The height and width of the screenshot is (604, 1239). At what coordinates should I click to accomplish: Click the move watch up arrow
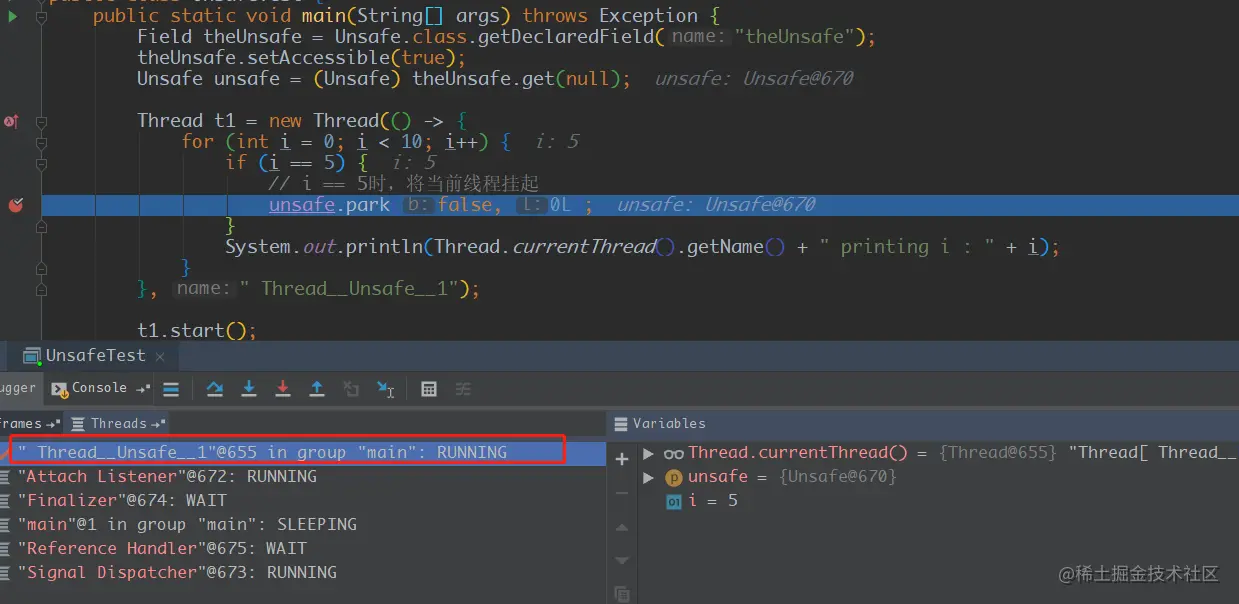[621, 527]
